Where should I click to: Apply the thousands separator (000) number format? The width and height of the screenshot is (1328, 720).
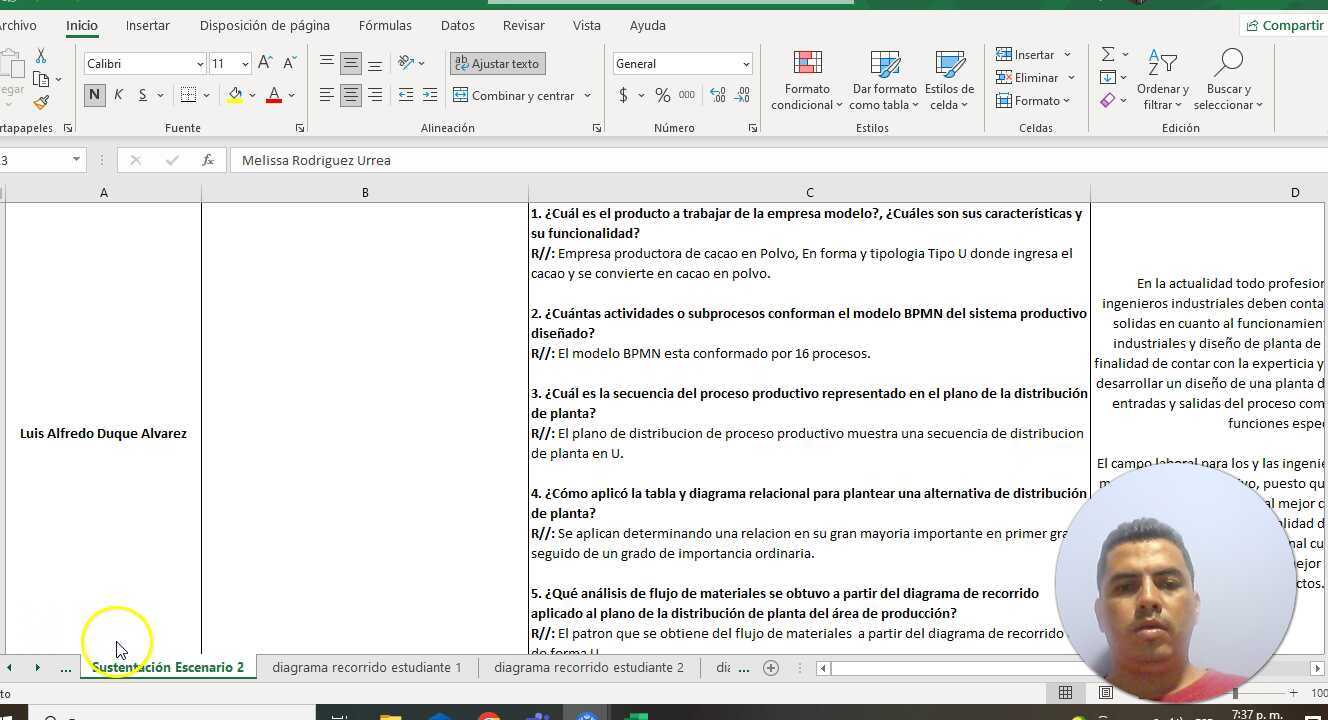687,95
